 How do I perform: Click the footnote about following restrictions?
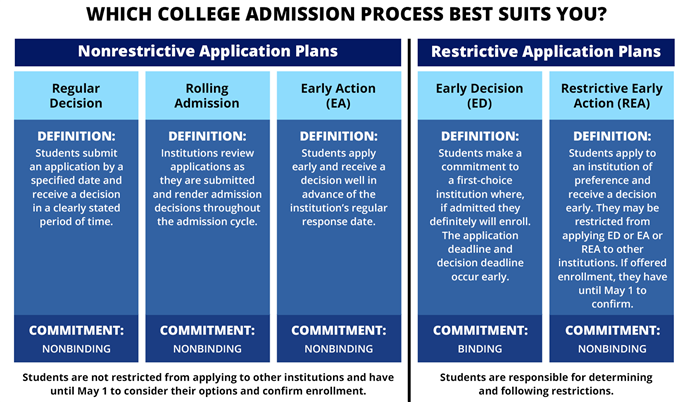[x=546, y=384]
